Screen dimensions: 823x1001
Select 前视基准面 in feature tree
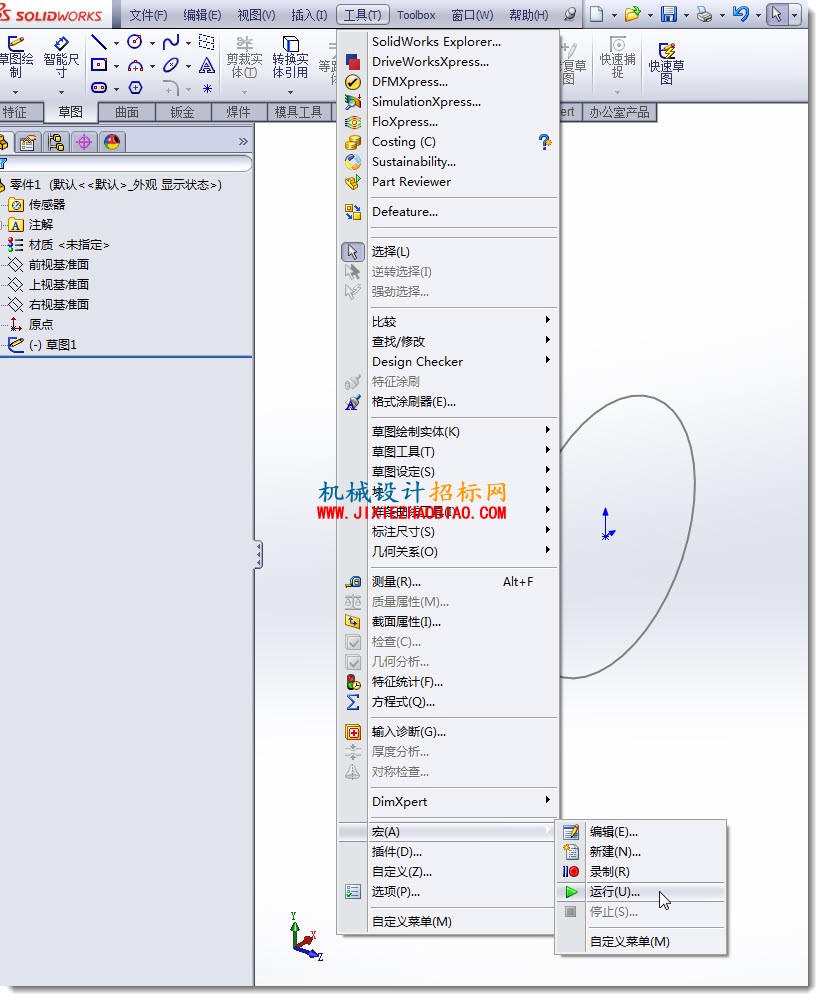(58, 264)
